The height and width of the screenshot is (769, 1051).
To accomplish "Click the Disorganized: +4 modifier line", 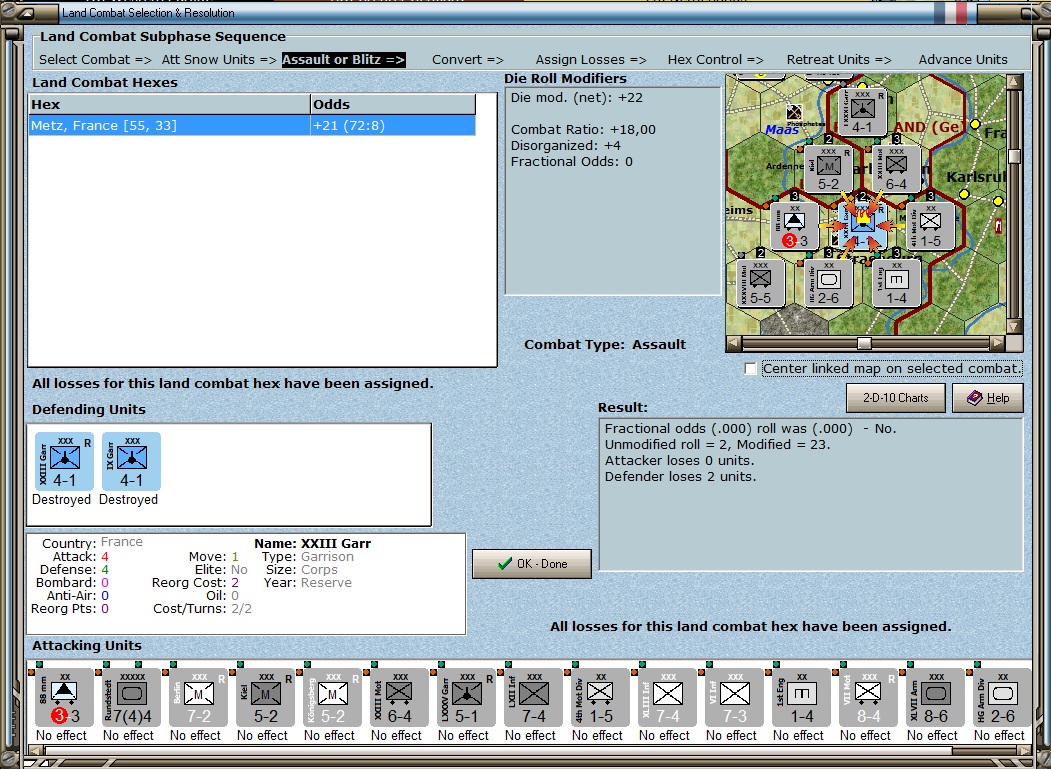I will point(566,146).
